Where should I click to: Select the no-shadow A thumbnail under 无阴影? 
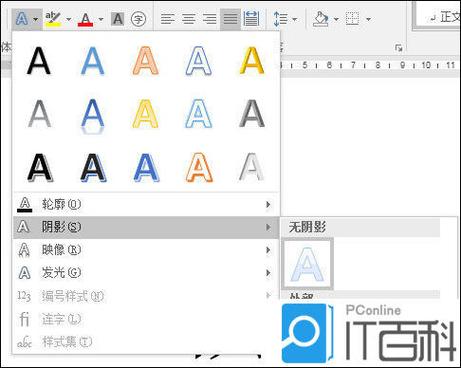307,264
